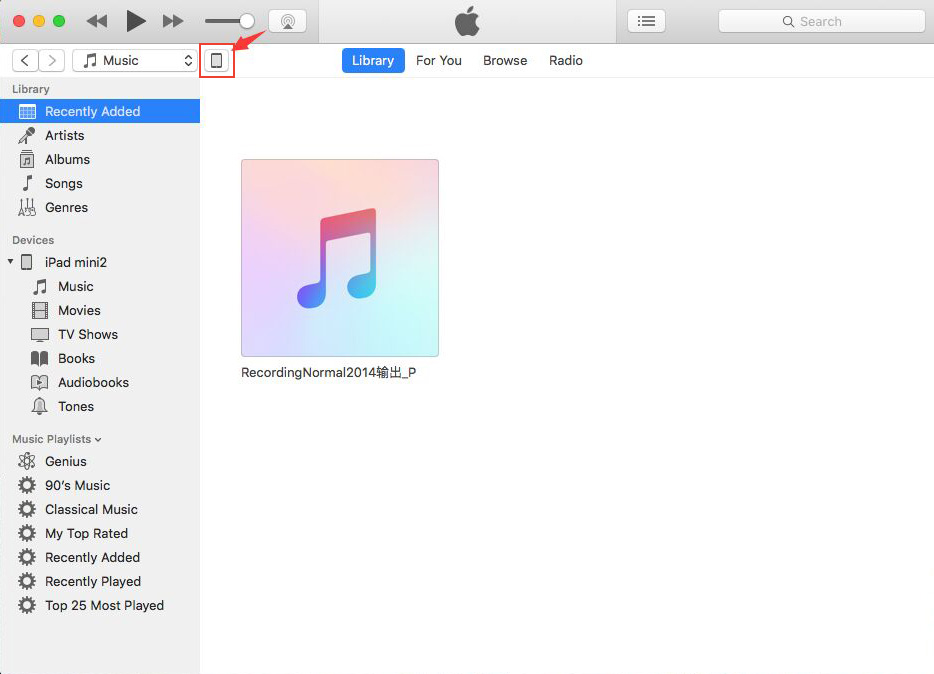Open the Radio tab
The width and height of the screenshot is (934, 674).
pos(565,61)
